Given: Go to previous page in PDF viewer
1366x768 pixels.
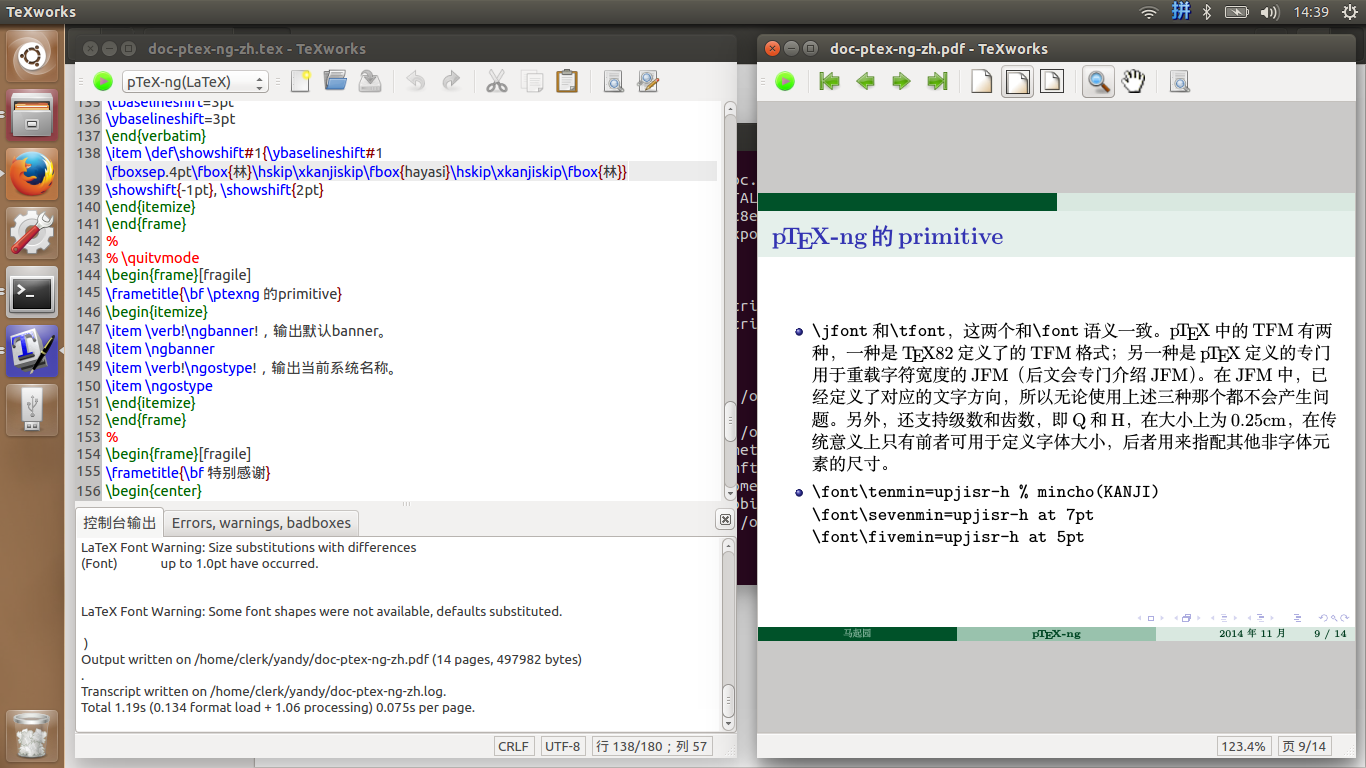Looking at the screenshot, I should (865, 82).
